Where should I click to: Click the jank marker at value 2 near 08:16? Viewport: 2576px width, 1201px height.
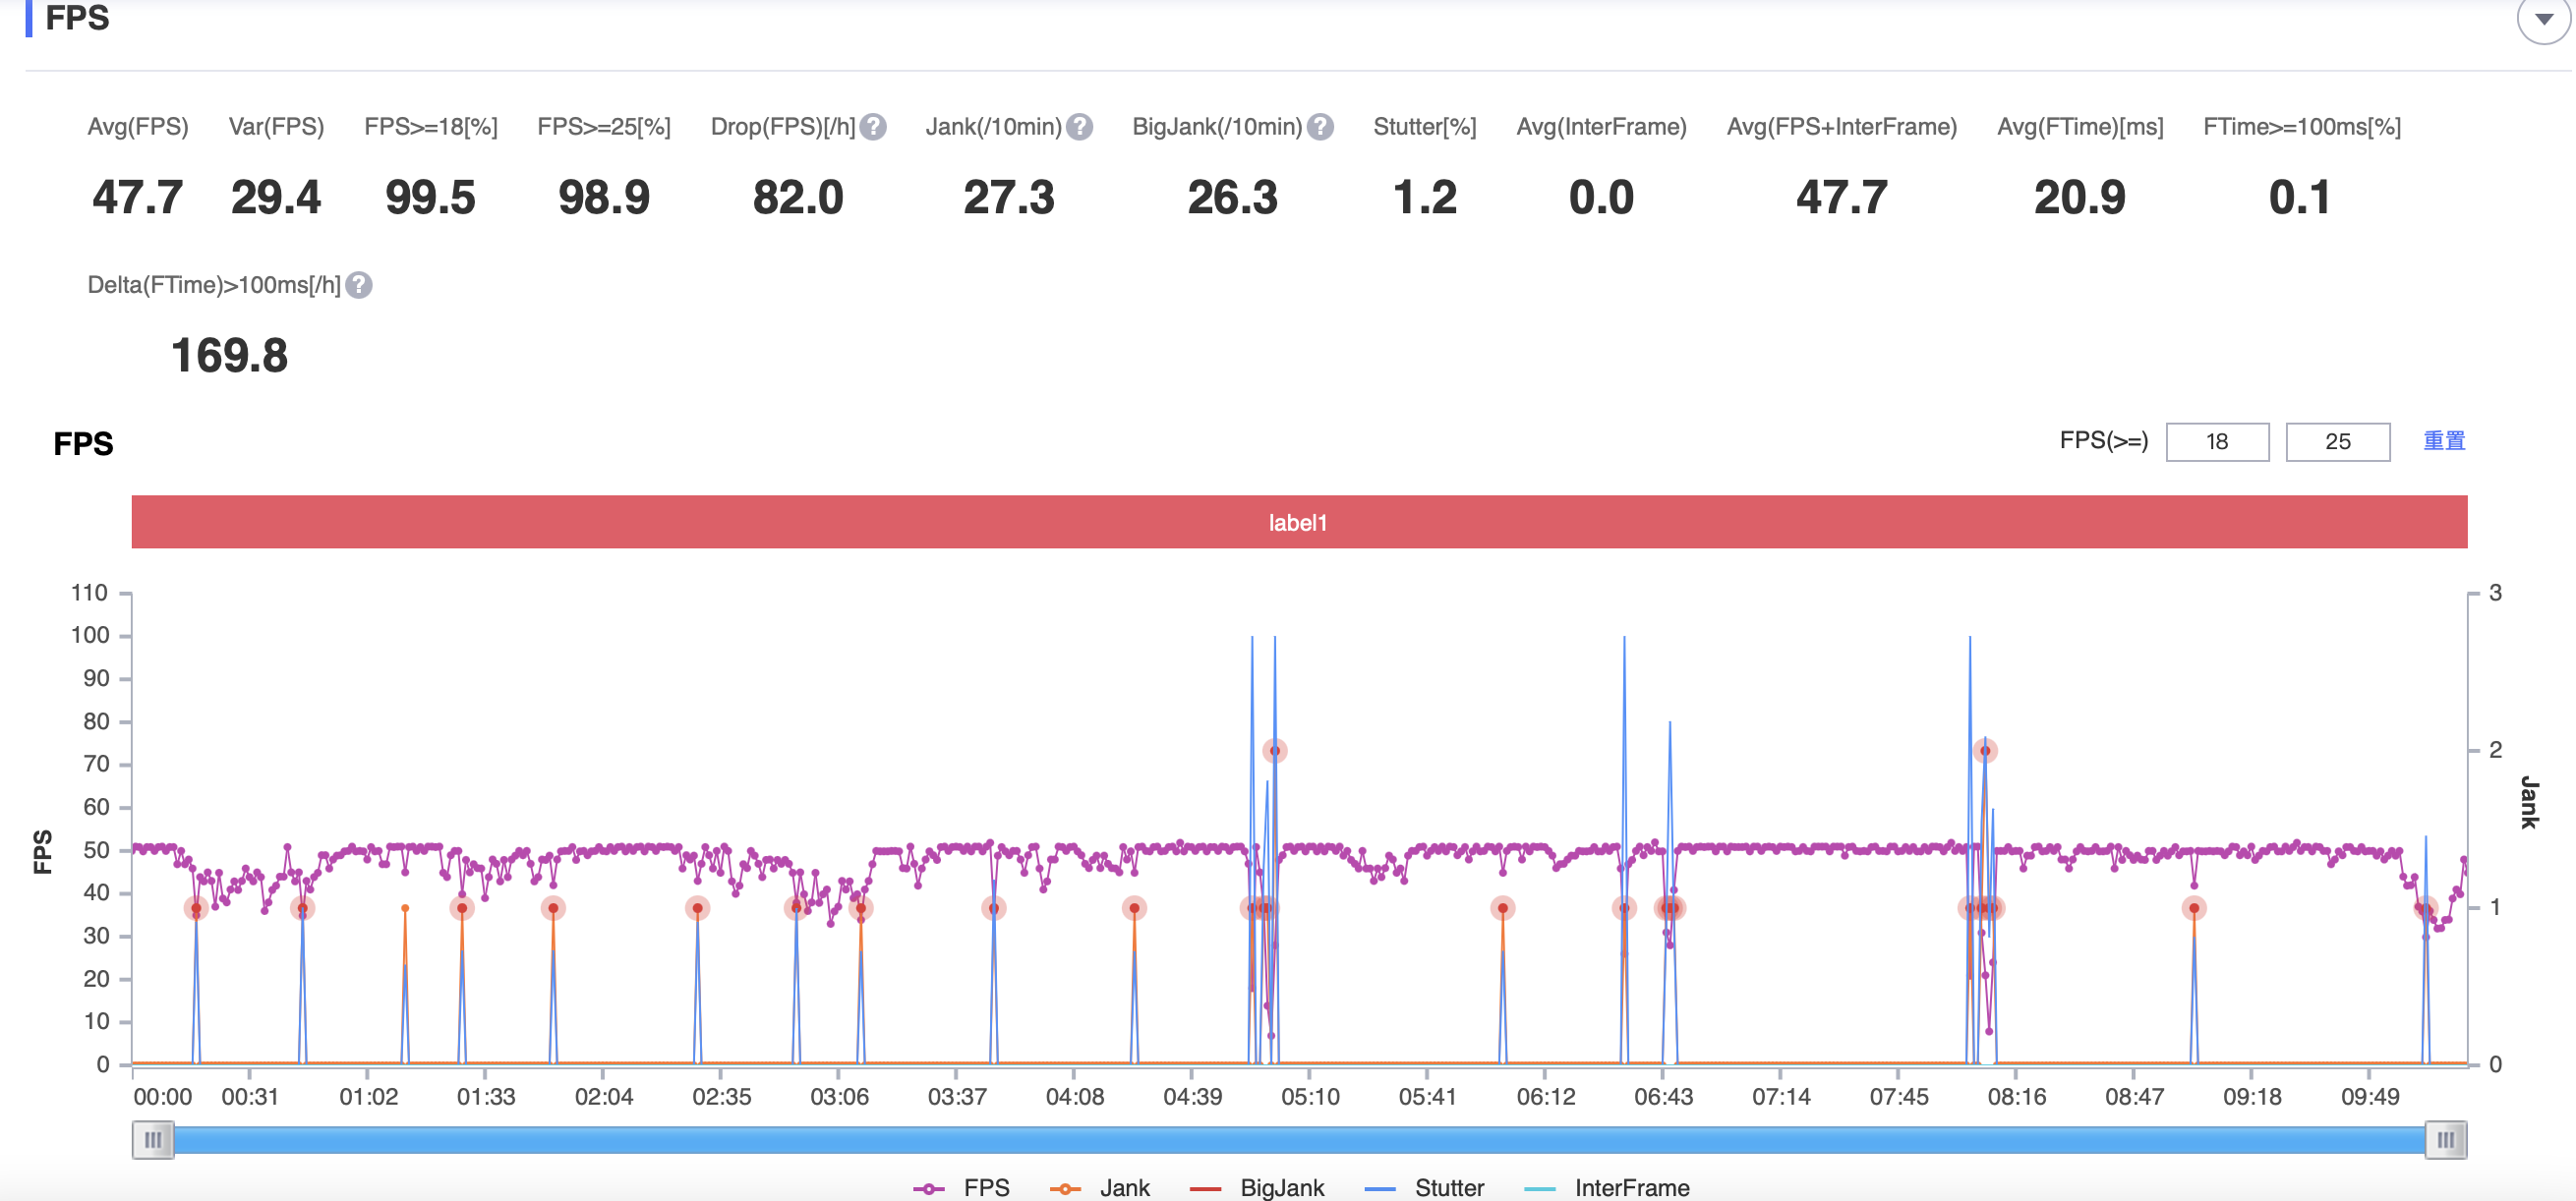coord(1985,750)
